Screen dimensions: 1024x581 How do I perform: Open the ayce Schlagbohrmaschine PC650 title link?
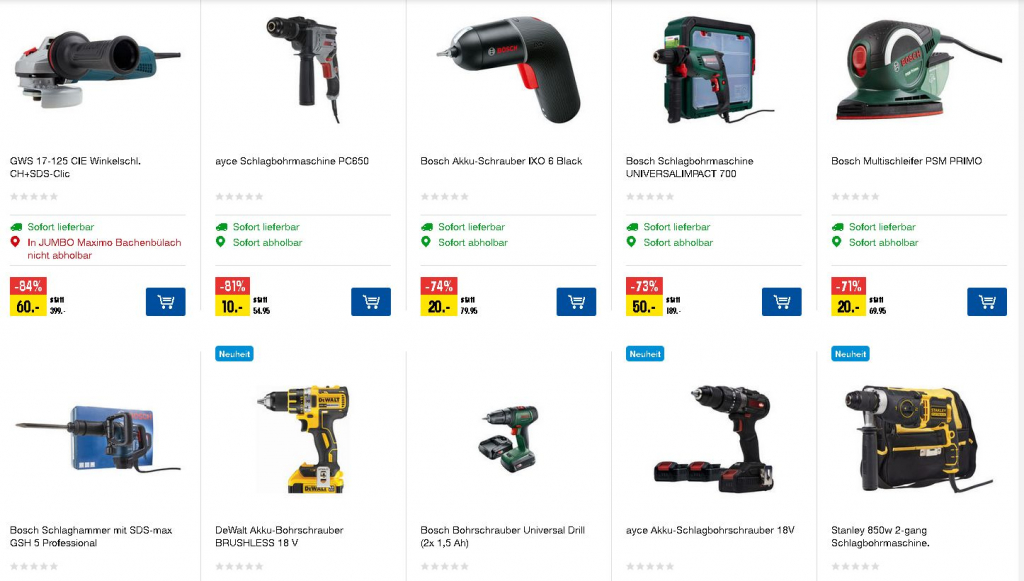click(x=292, y=161)
